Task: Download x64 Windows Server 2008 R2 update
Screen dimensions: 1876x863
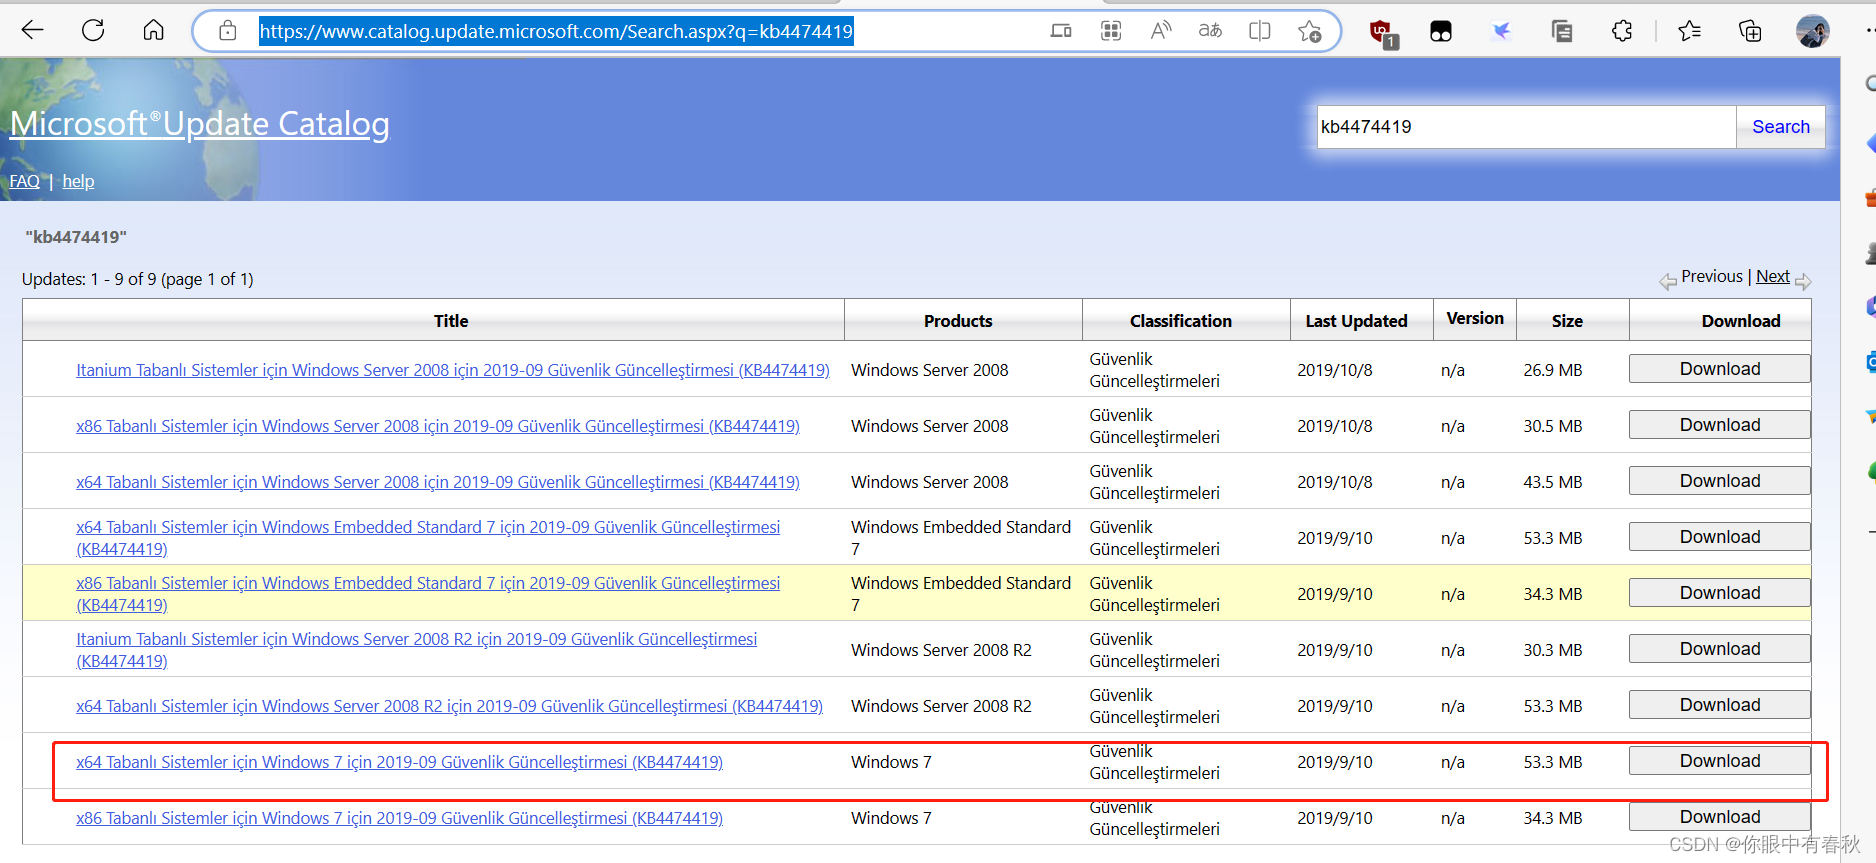Action: pos(1719,705)
